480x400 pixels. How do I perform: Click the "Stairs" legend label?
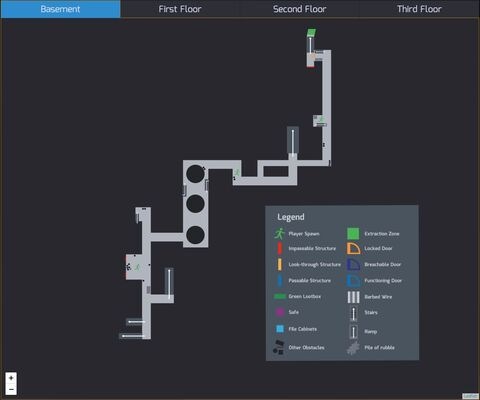coord(371,312)
